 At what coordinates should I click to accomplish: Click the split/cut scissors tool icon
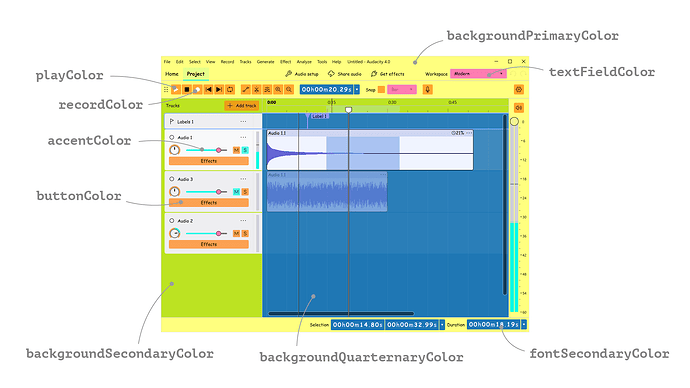pyautogui.click(x=257, y=90)
